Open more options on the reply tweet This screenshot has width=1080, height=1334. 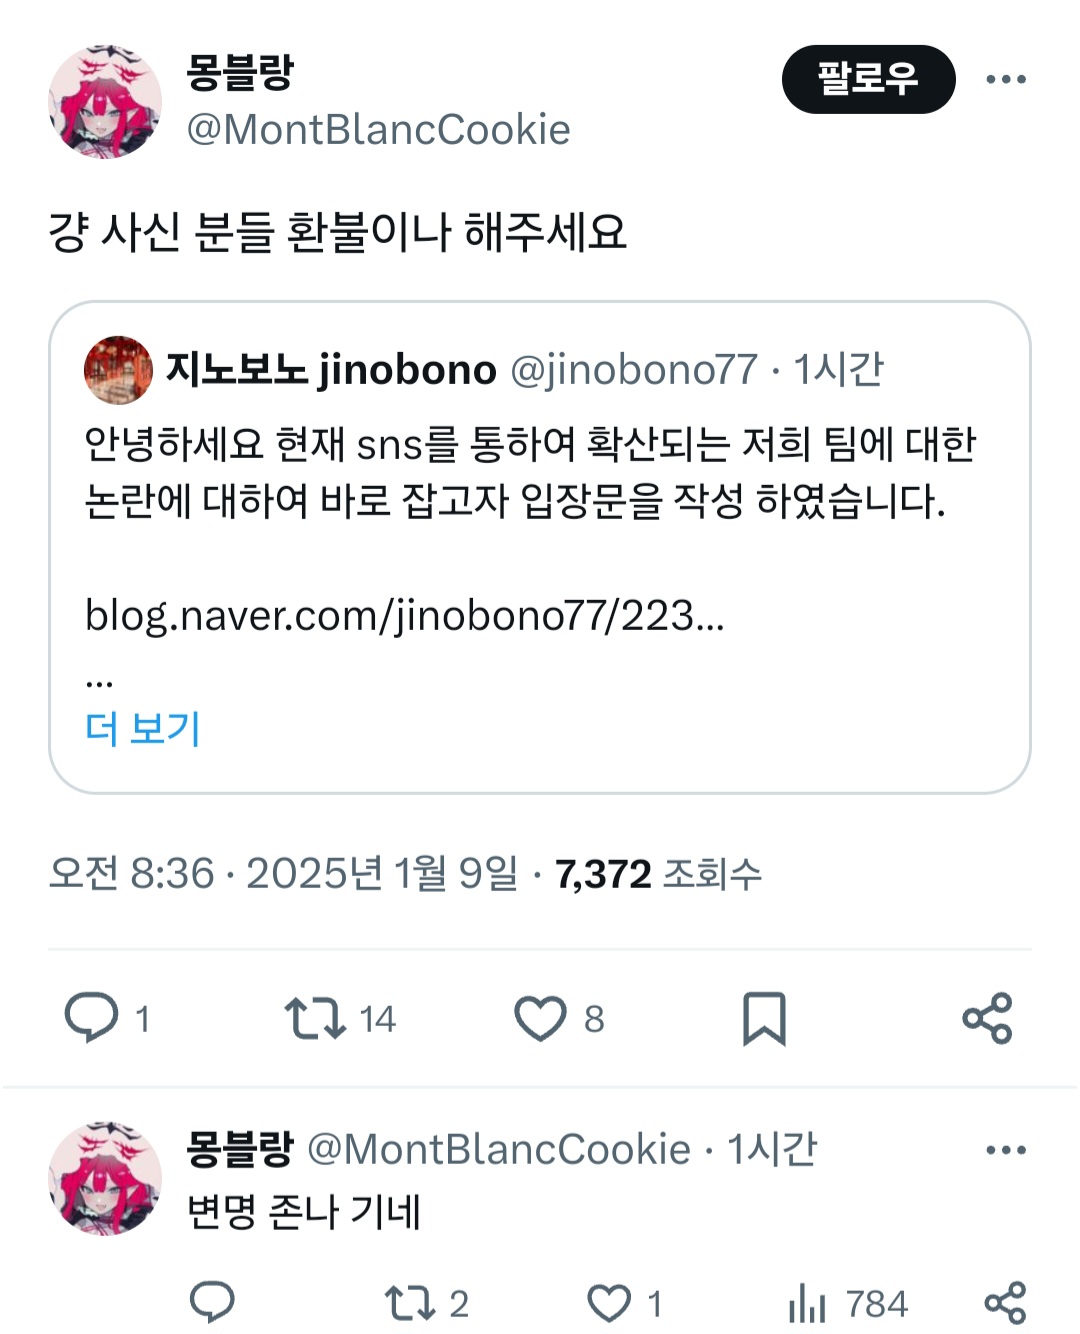point(1005,1150)
